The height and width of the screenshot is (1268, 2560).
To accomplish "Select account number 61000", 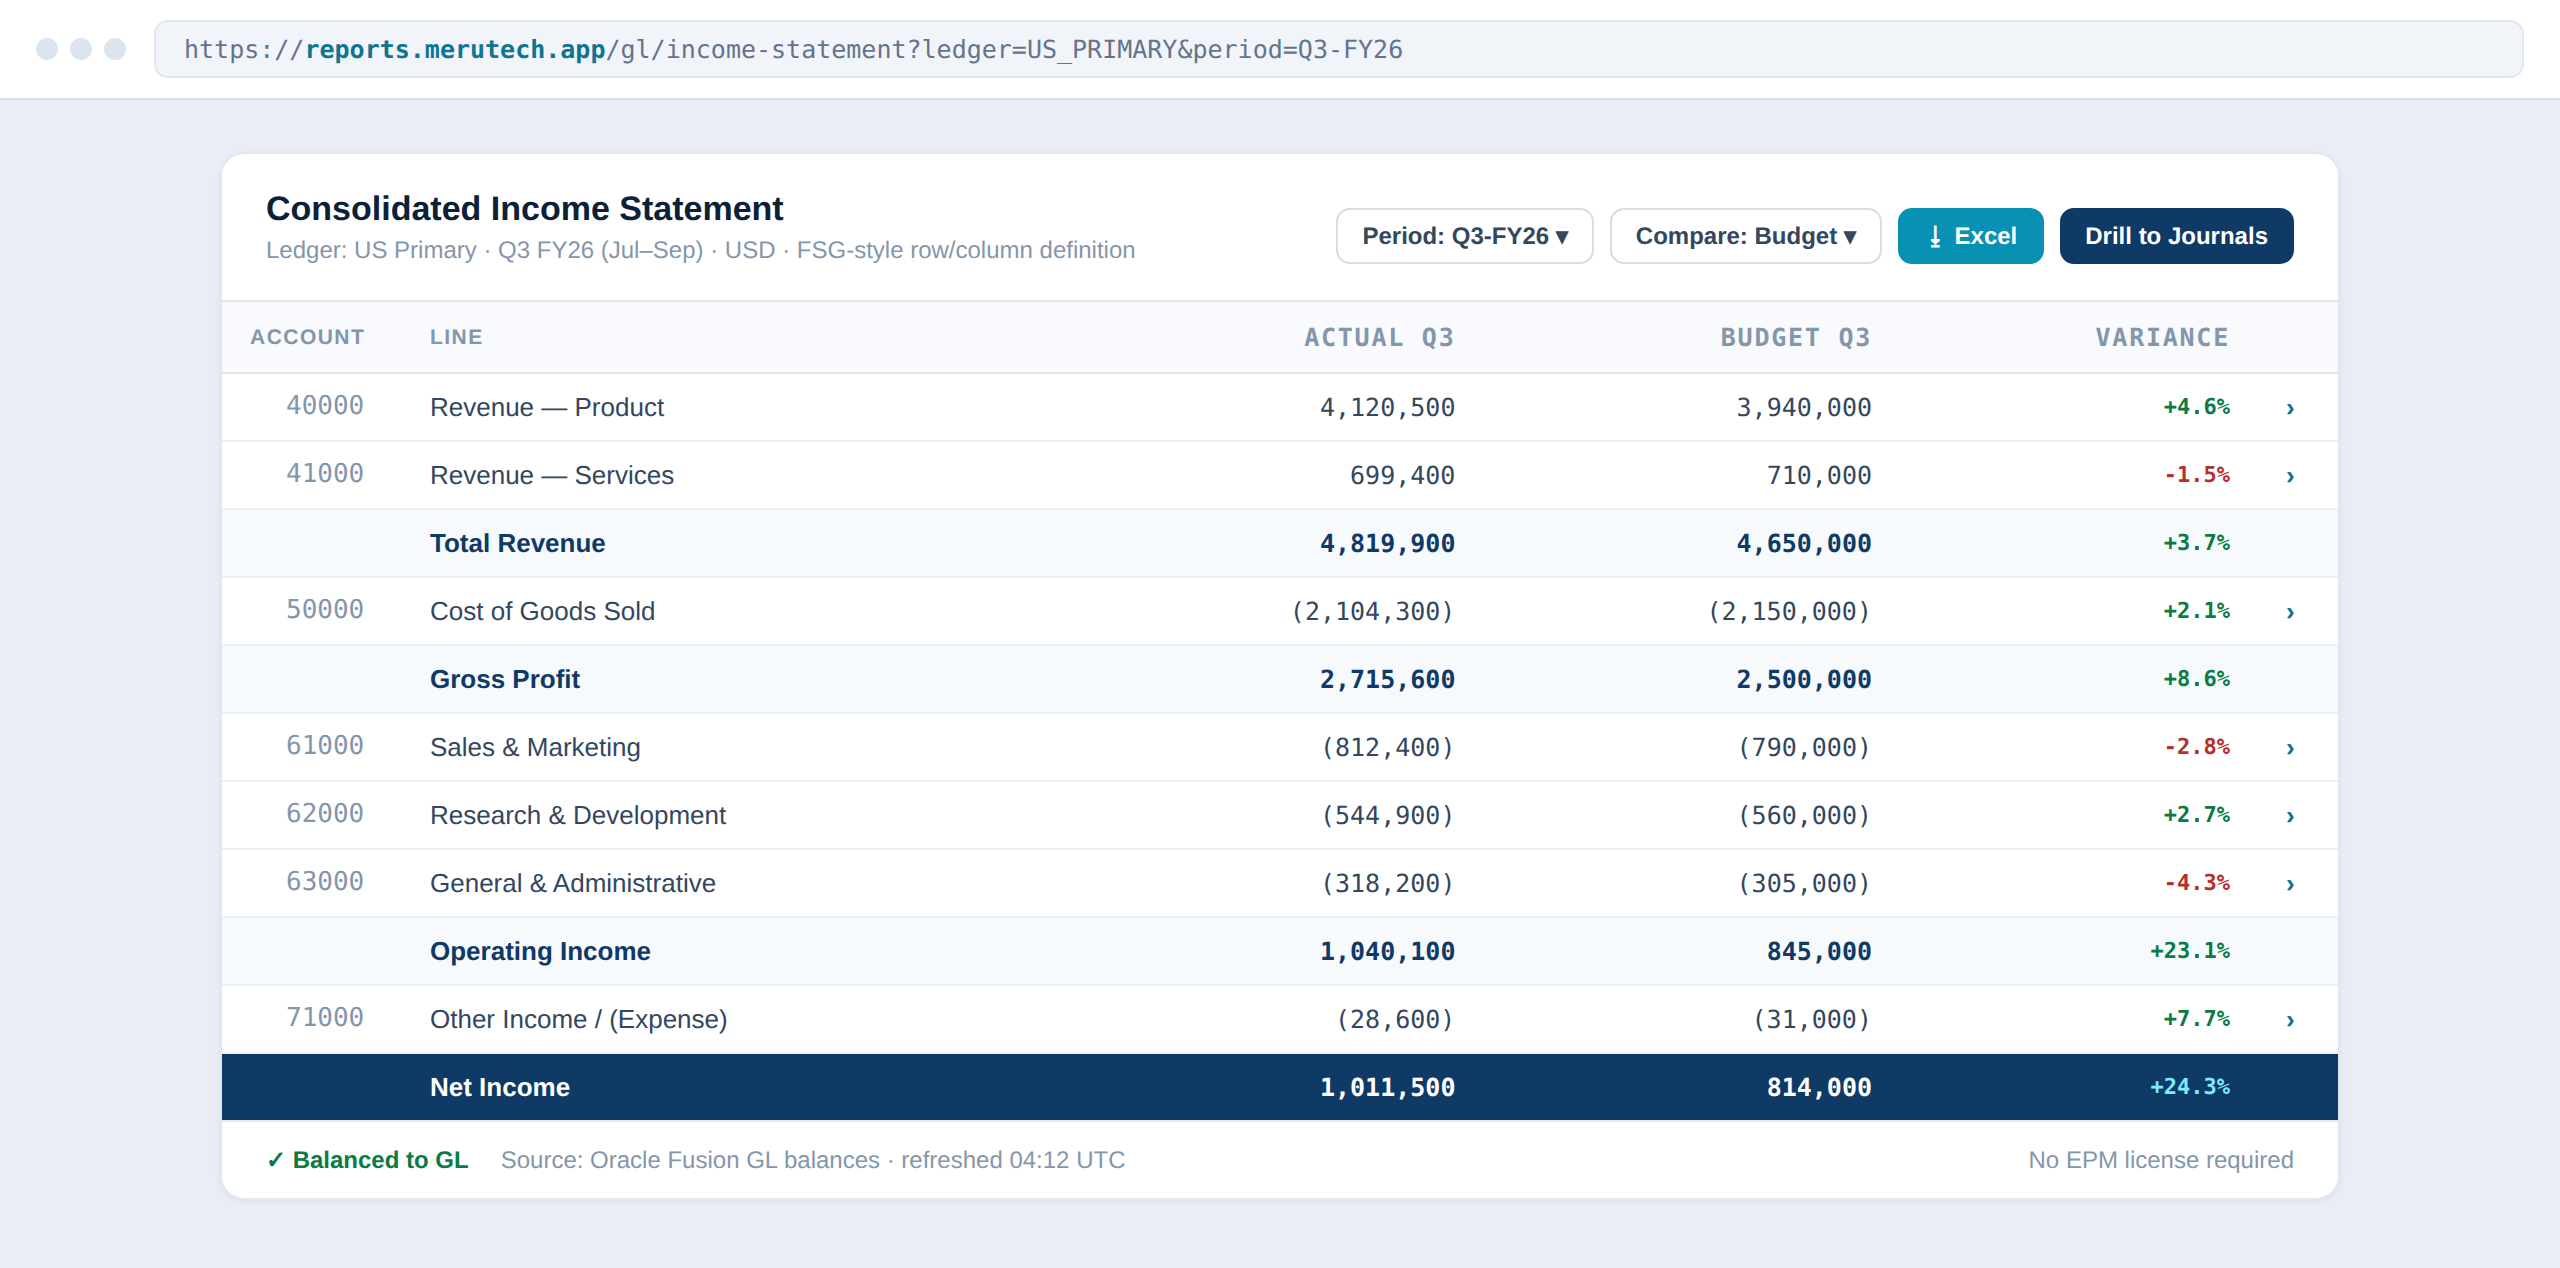I will (325, 745).
